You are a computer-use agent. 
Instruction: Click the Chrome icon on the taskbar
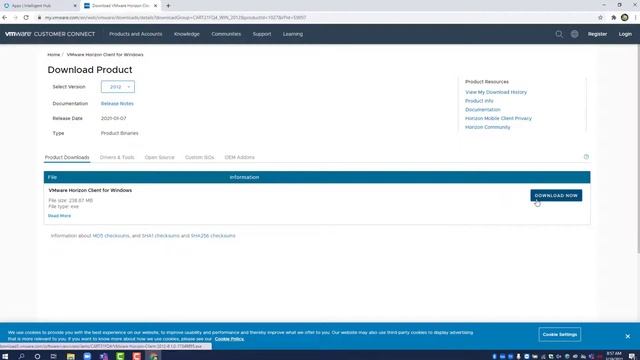154,356
